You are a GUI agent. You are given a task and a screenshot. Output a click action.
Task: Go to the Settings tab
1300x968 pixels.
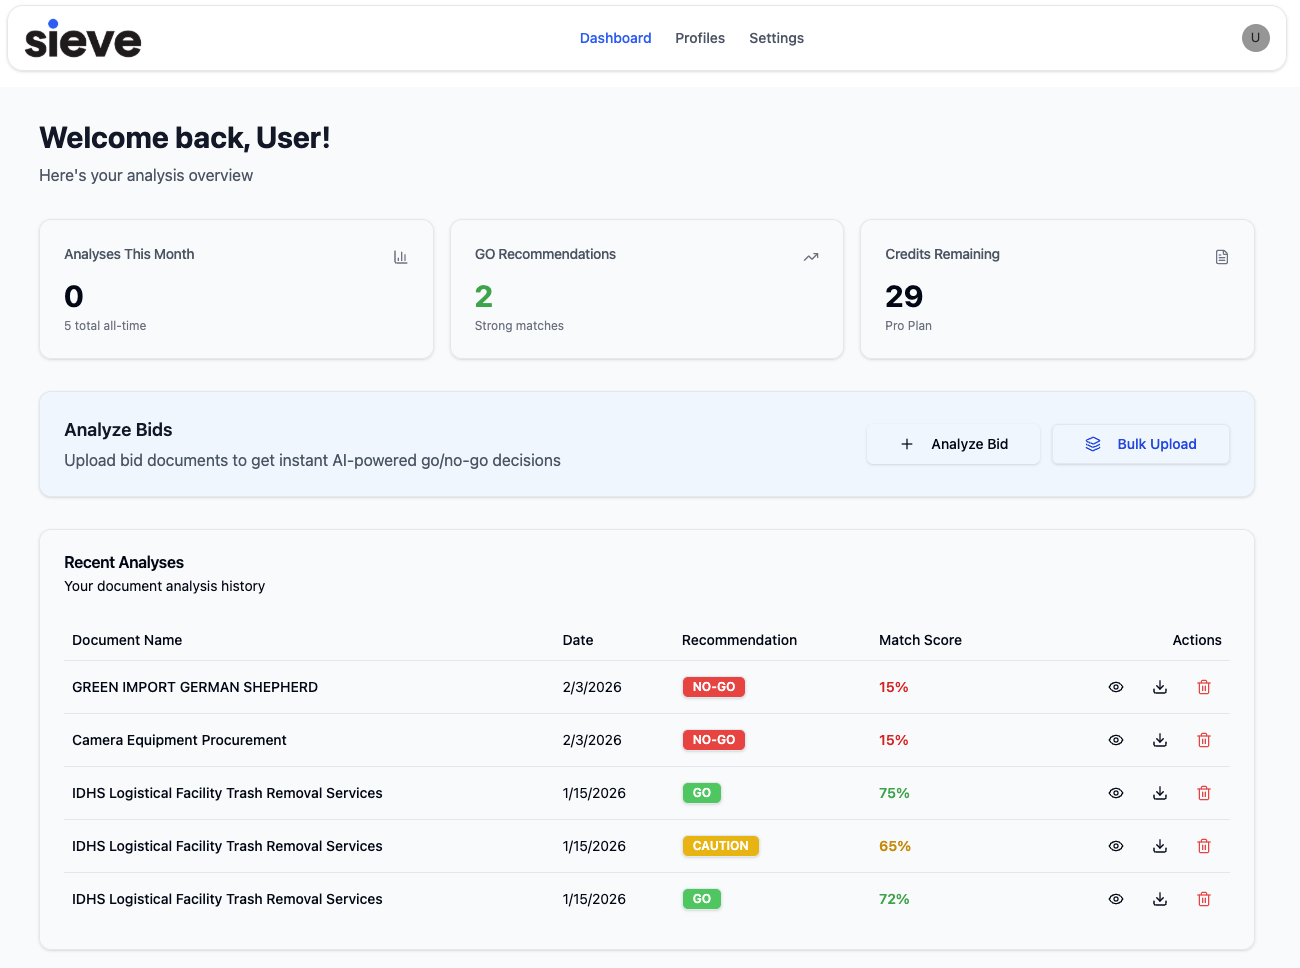click(776, 38)
